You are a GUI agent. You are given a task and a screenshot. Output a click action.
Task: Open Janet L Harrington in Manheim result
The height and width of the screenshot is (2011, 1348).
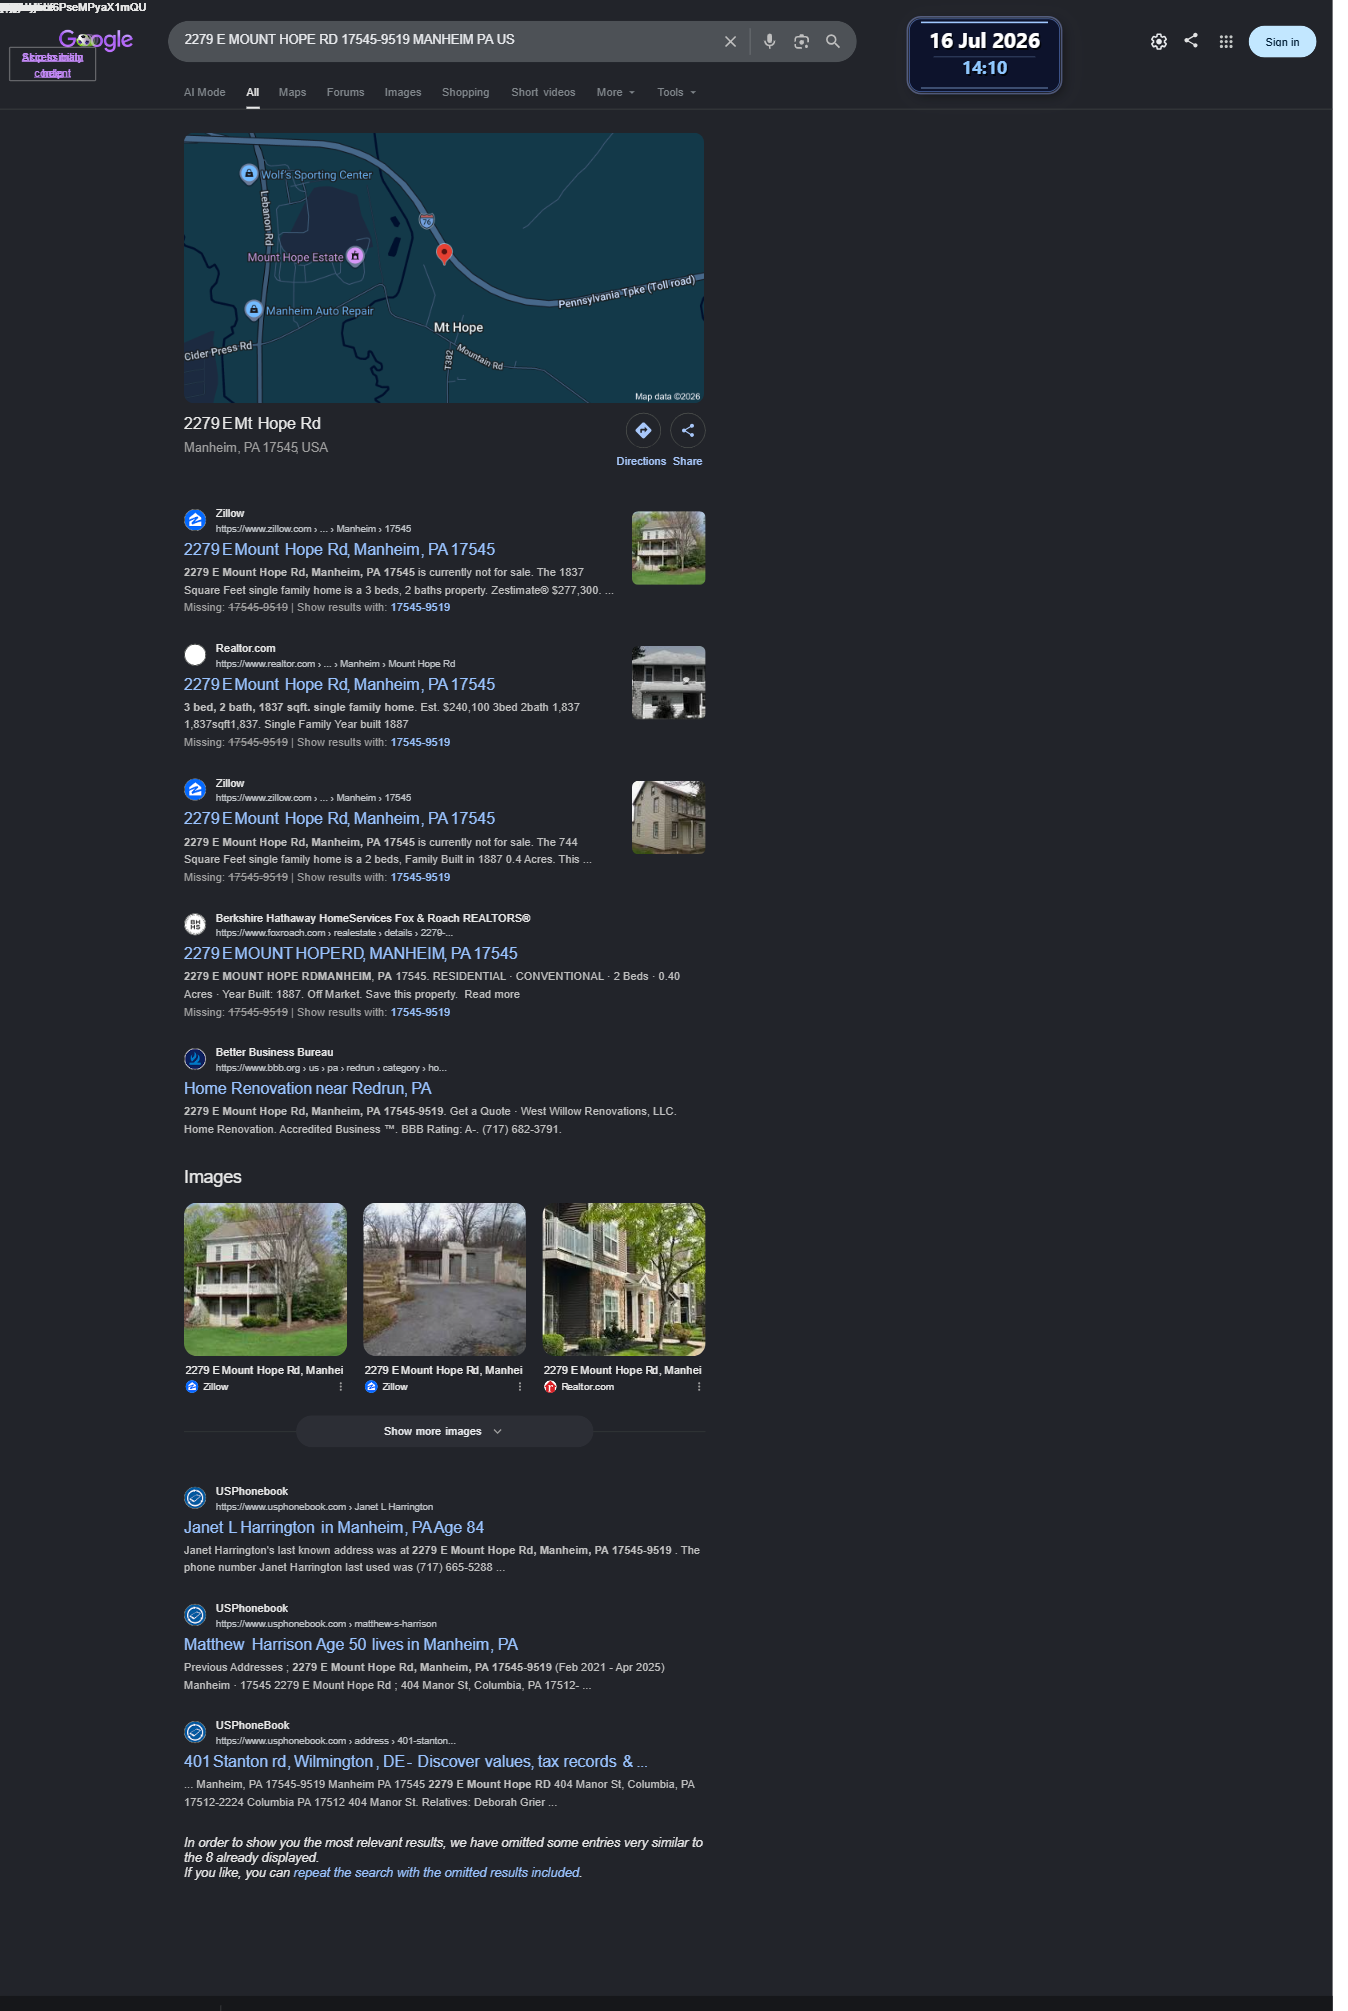(x=334, y=1528)
